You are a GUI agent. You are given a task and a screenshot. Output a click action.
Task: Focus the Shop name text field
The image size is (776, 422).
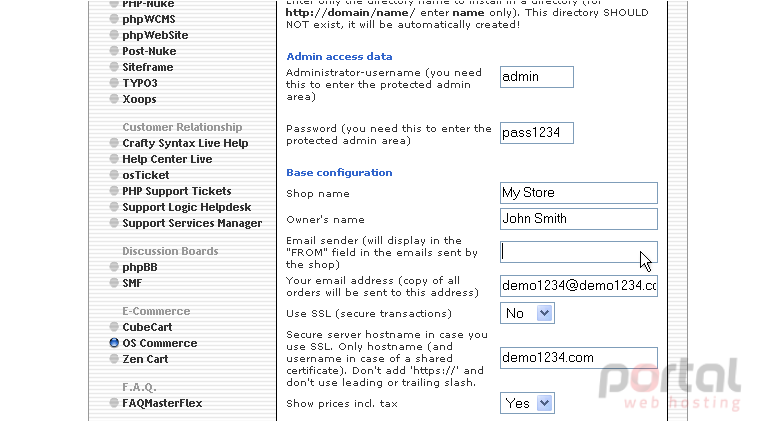[x=579, y=193]
